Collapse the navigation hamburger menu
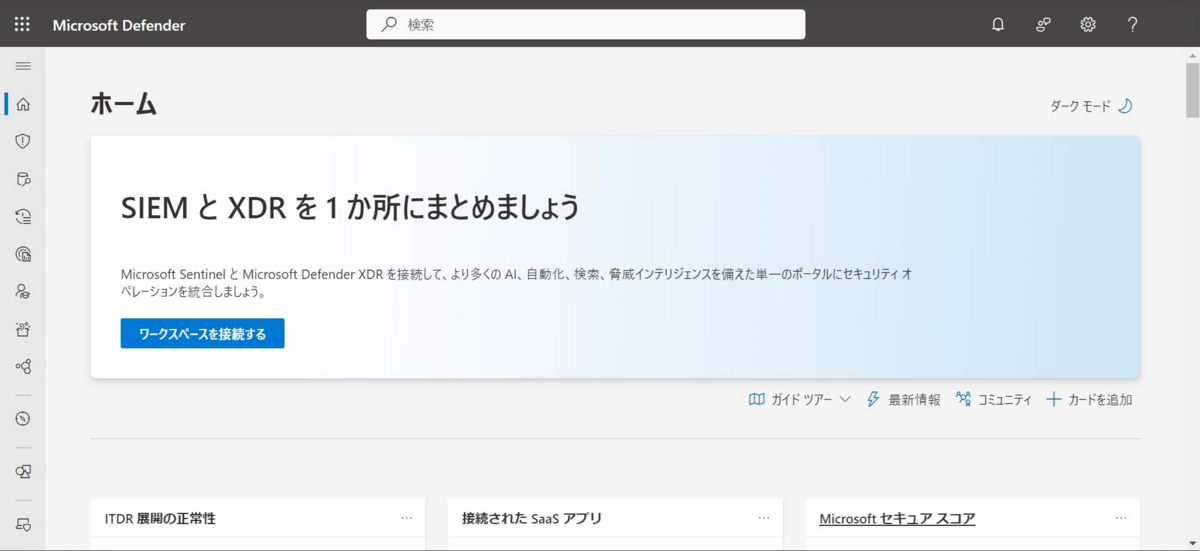1200x551 pixels. [x=23, y=66]
